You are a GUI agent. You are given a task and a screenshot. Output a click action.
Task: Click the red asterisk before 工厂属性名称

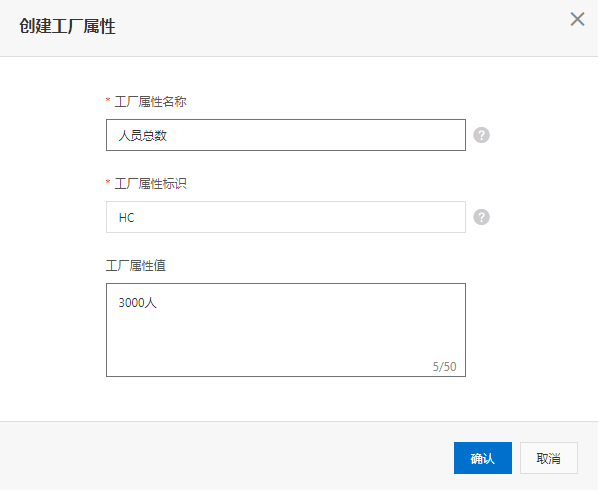(108, 100)
